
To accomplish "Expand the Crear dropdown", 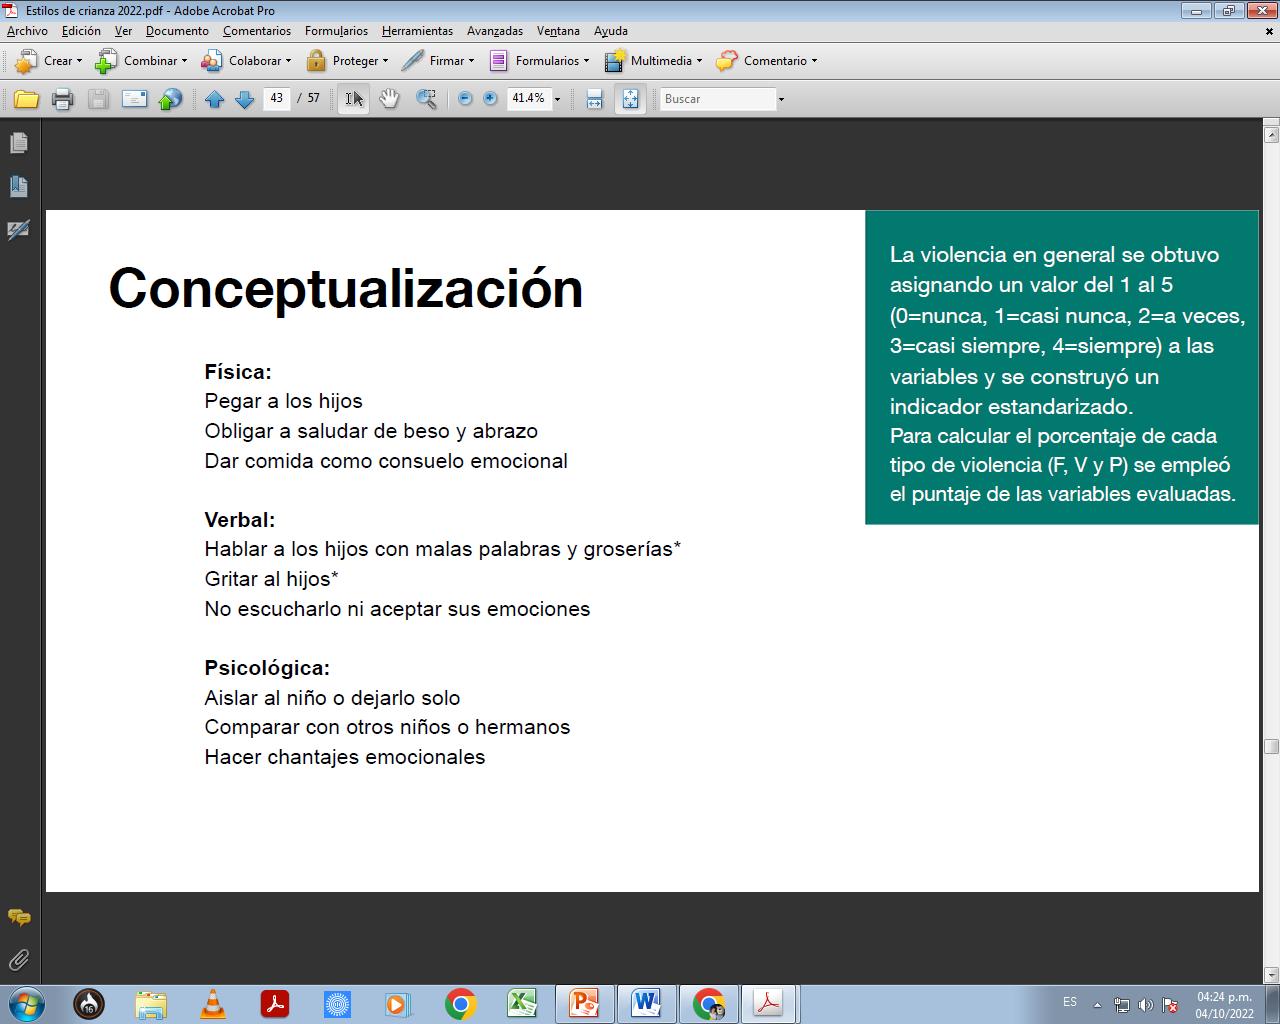I will tap(48, 61).
